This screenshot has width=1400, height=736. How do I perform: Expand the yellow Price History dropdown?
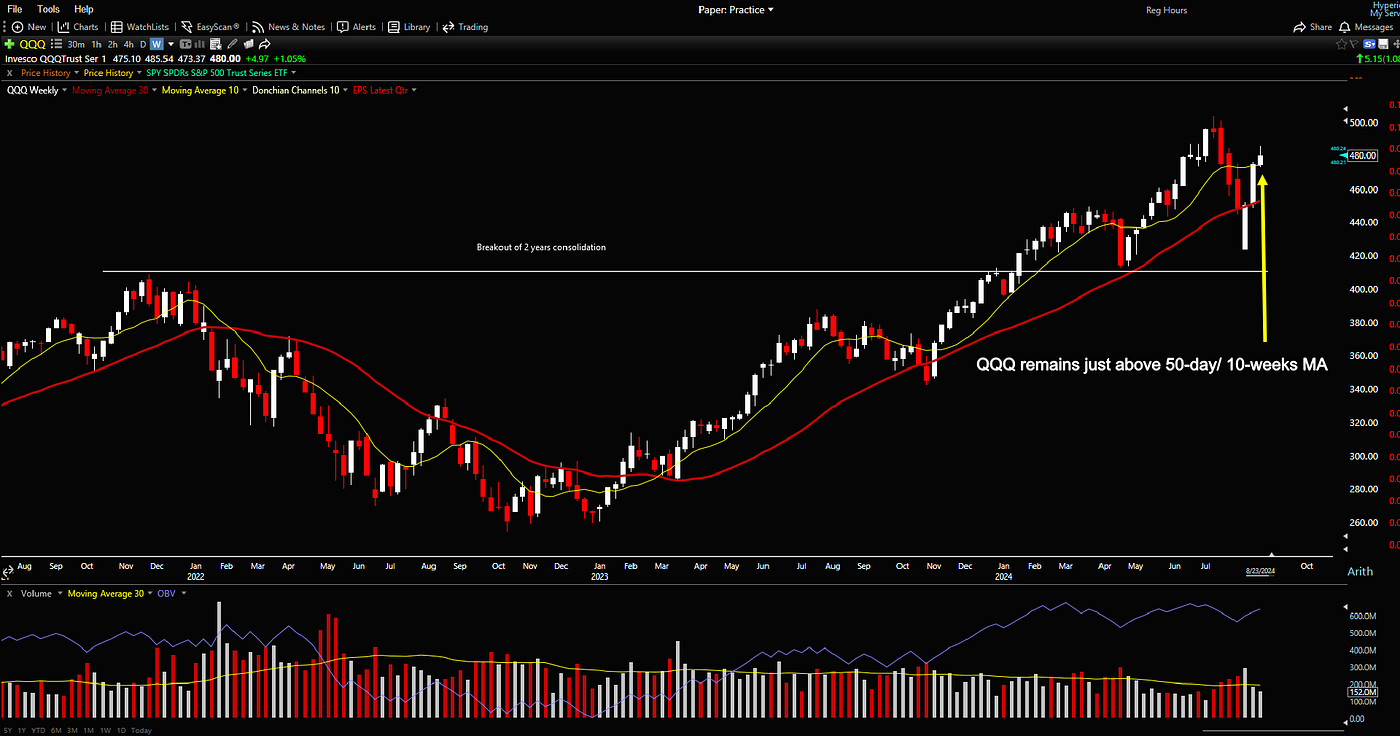pyautogui.click(x=139, y=73)
